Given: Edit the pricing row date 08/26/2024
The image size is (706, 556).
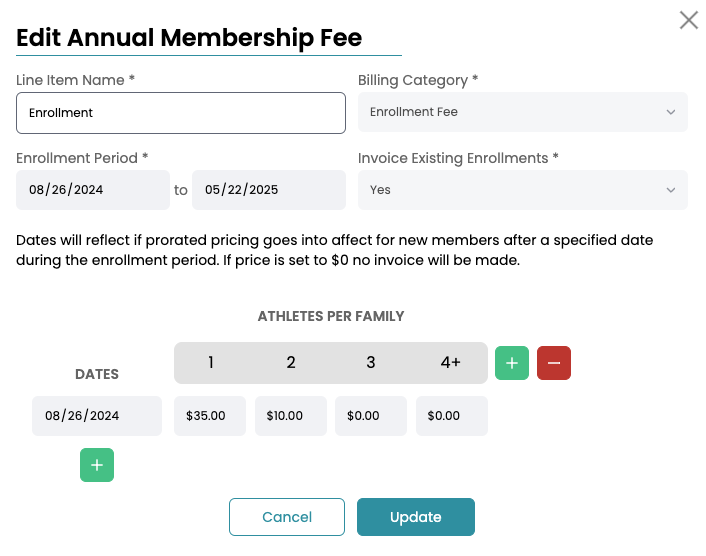Looking at the screenshot, I should [x=97, y=416].
